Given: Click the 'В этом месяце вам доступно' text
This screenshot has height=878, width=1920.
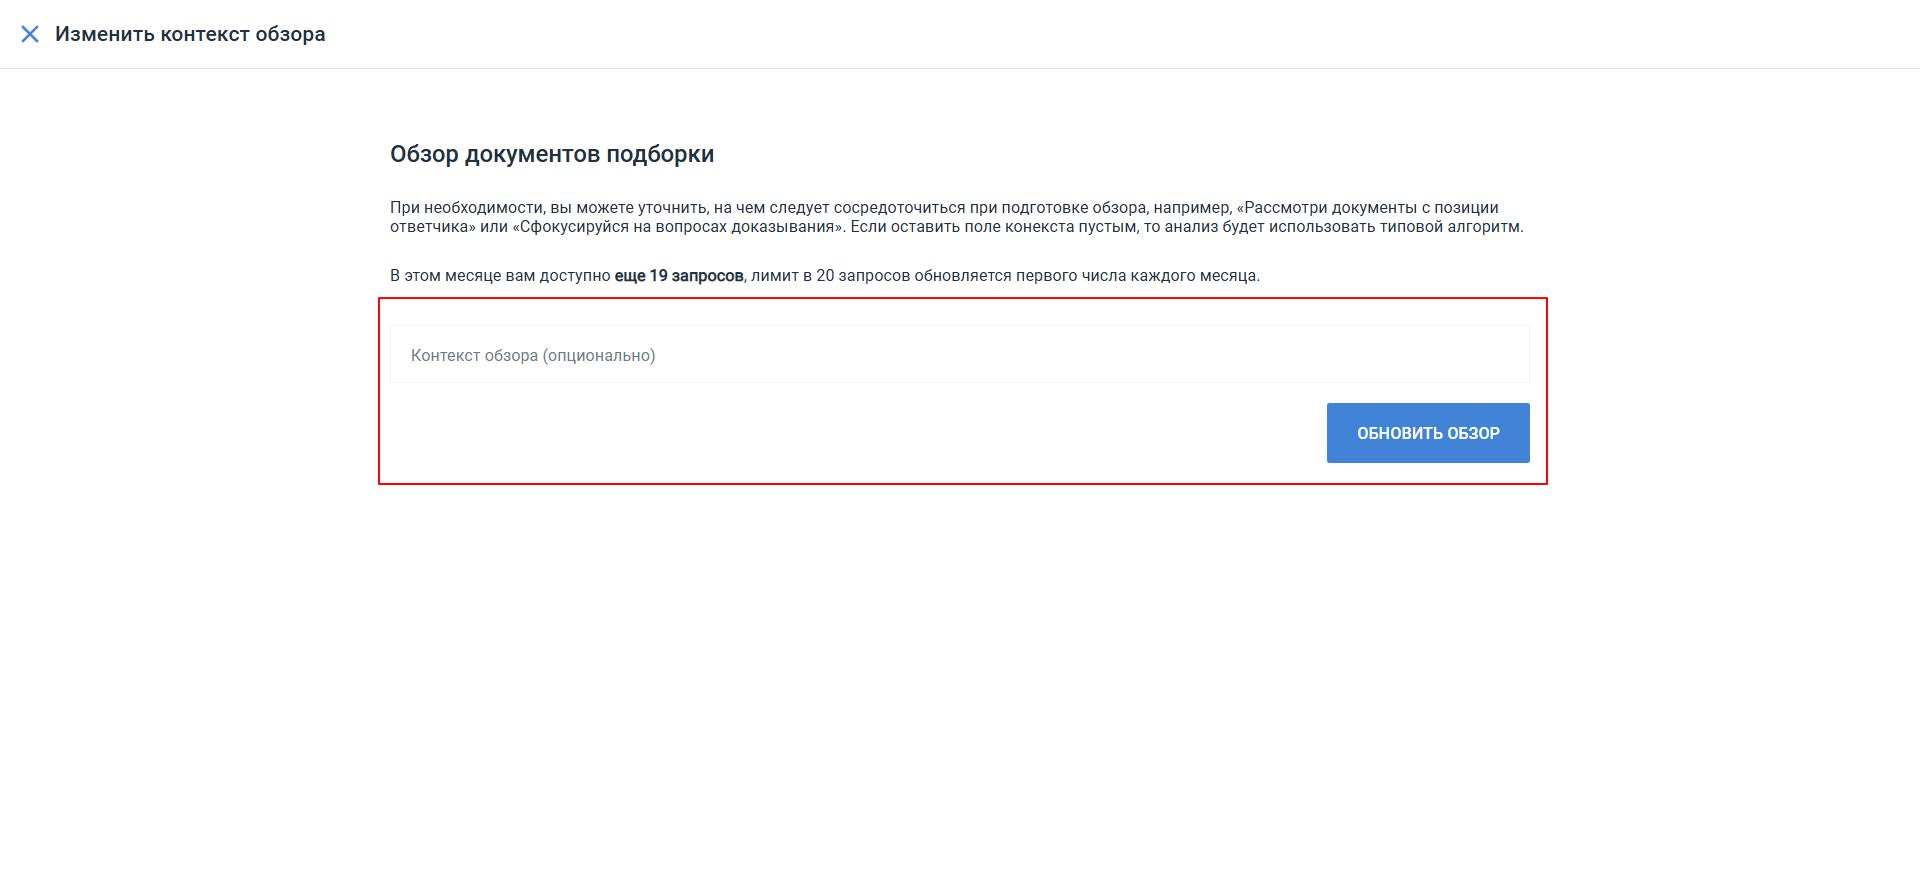Looking at the screenshot, I should (x=500, y=276).
